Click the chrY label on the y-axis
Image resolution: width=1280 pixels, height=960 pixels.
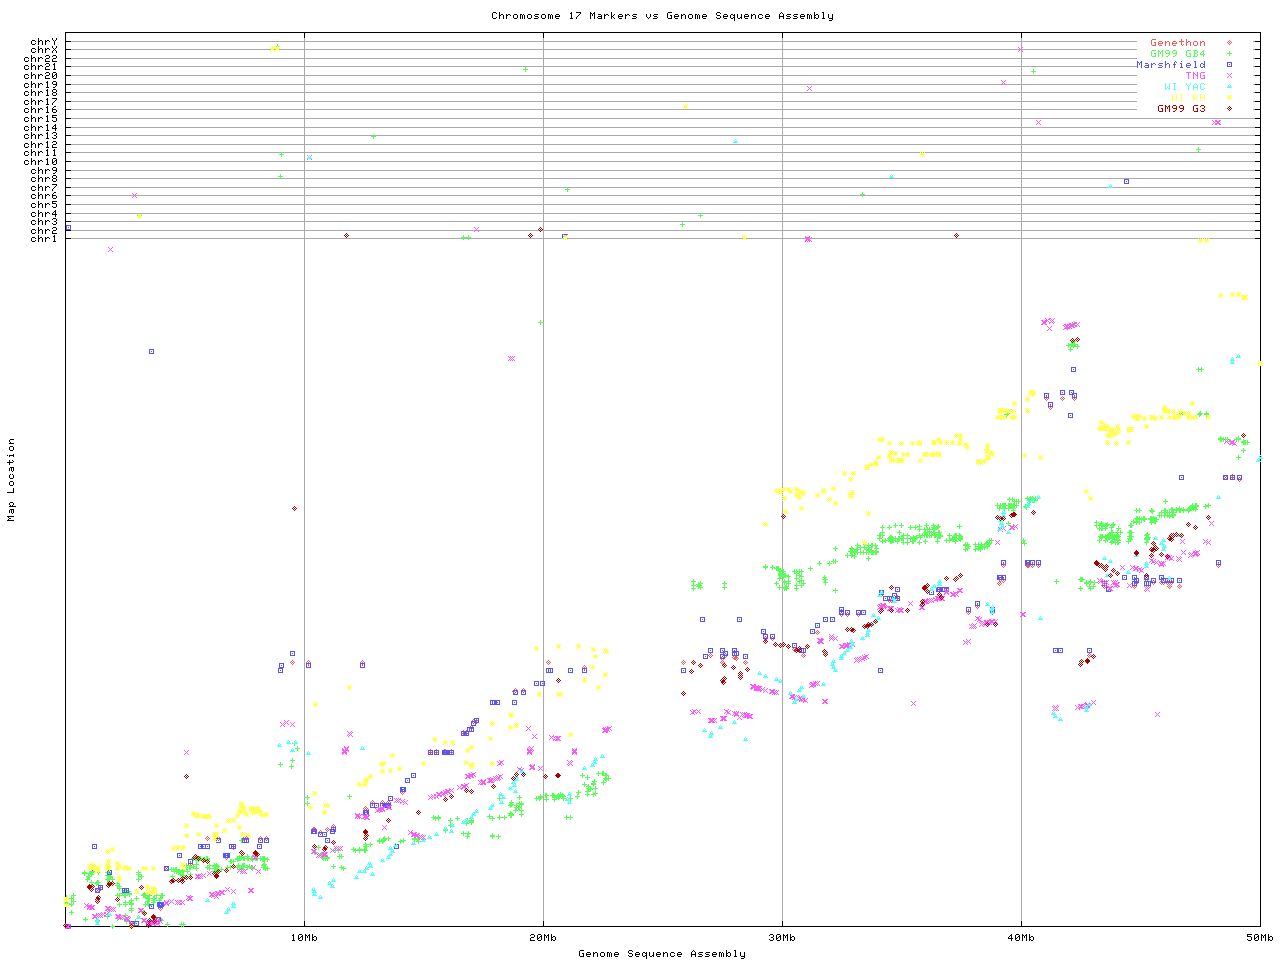click(x=44, y=41)
